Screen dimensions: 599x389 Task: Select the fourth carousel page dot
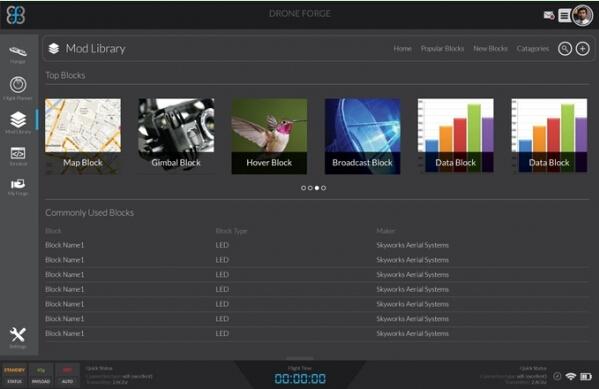click(x=324, y=188)
